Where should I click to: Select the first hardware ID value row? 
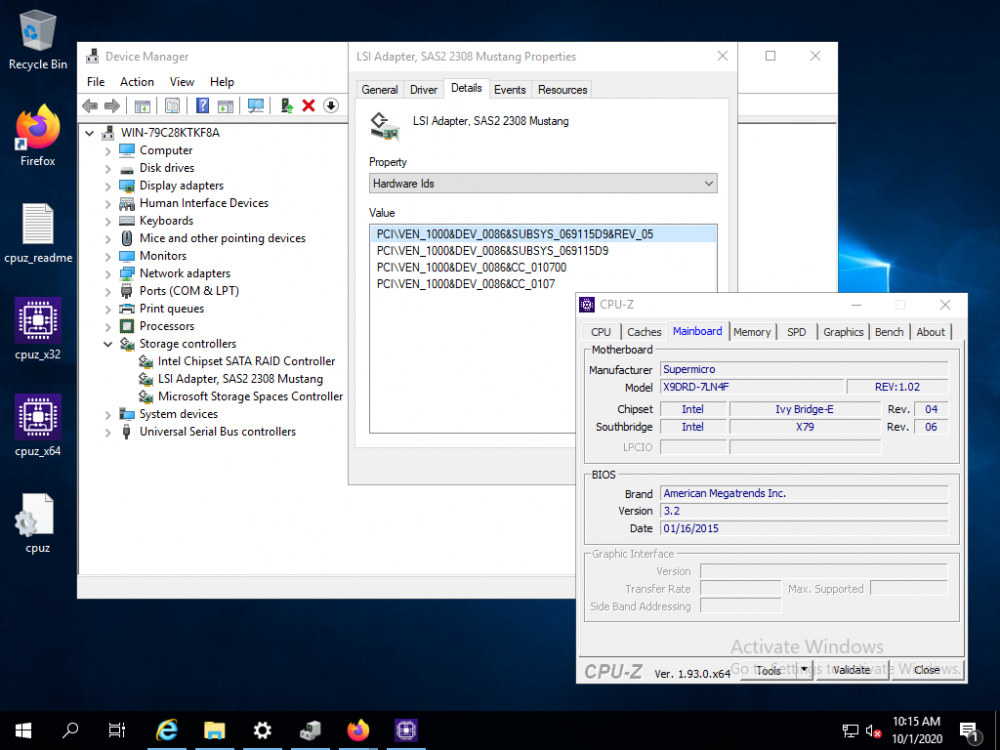pos(543,234)
